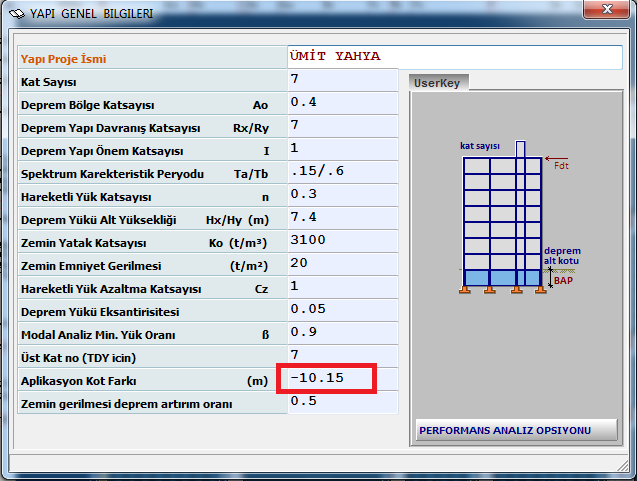Click the Deprem Yapı Önem Katsayısı field

click(x=341, y=150)
